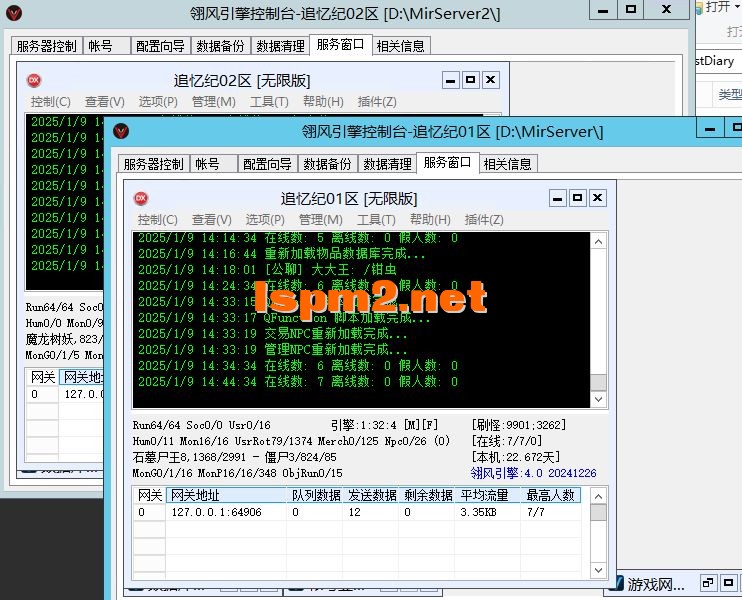Close the 追忆纪01区 [无限版] inner window
The width and height of the screenshot is (742, 600).
click(598, 198)
